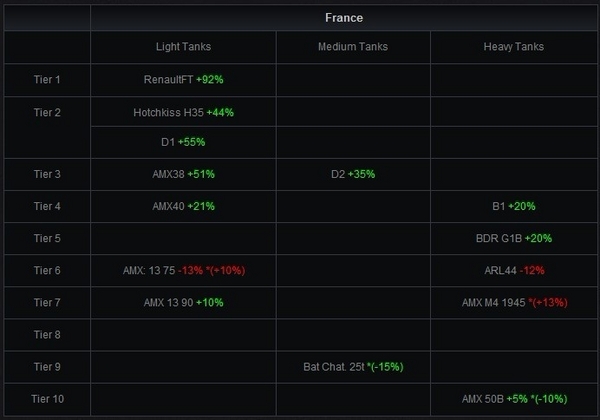Select the Medium Tanks column header
Screen dimensions: 600x420
point(352,47)
